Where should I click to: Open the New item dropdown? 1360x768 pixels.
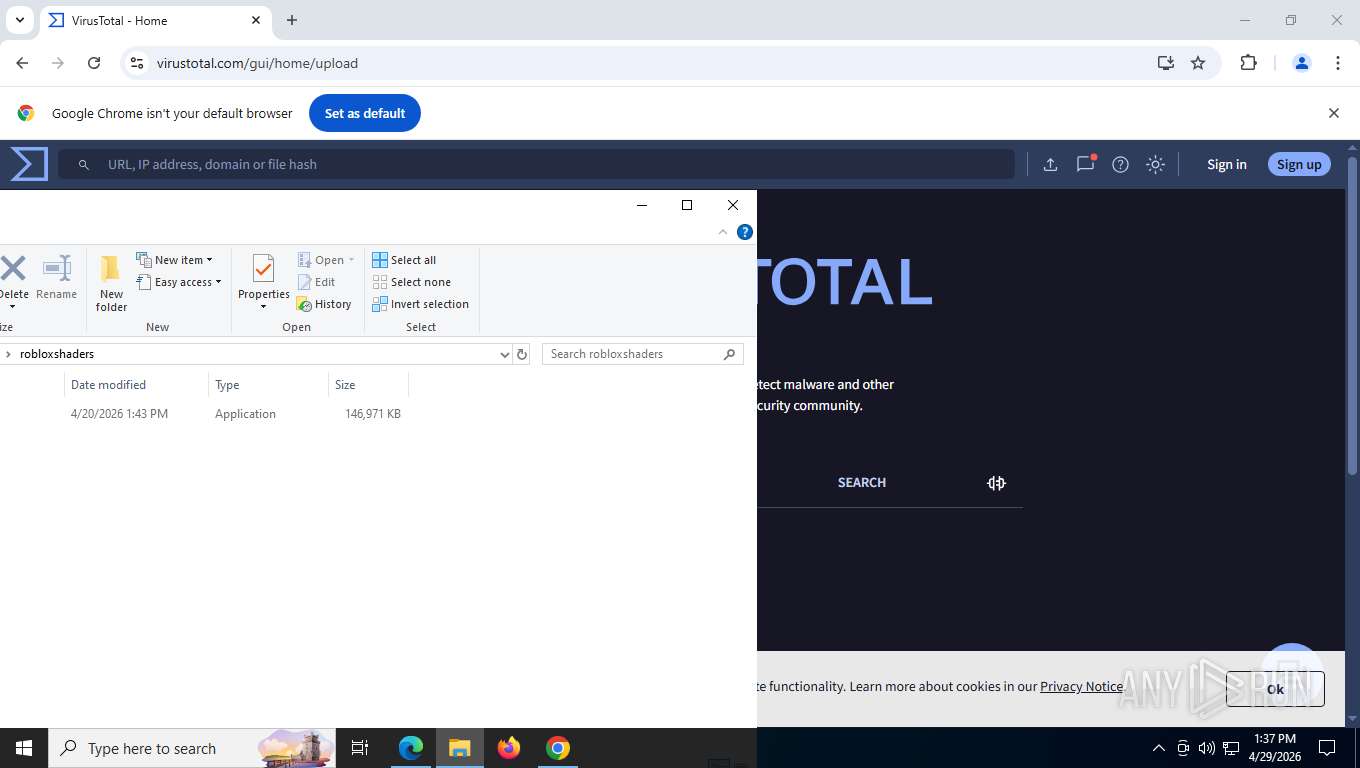174,260
